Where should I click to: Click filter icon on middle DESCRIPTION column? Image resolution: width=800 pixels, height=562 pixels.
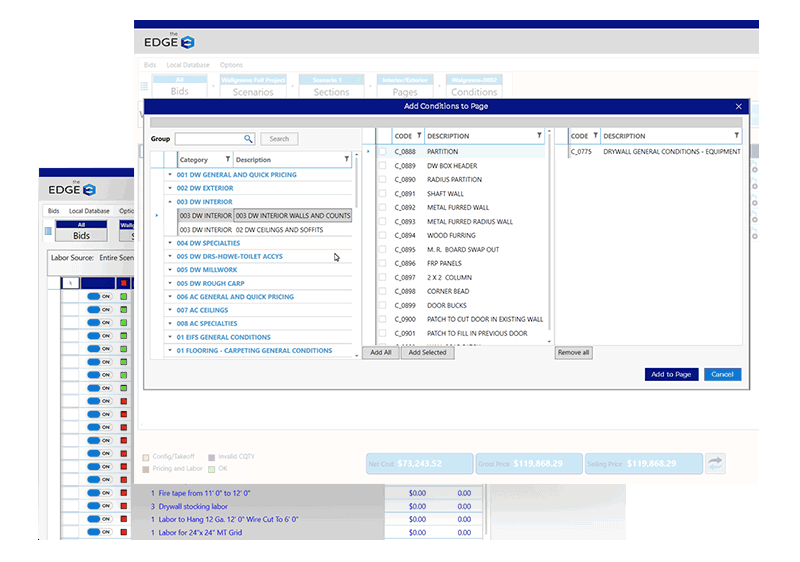pyautogui.click(x=539, y=136)
